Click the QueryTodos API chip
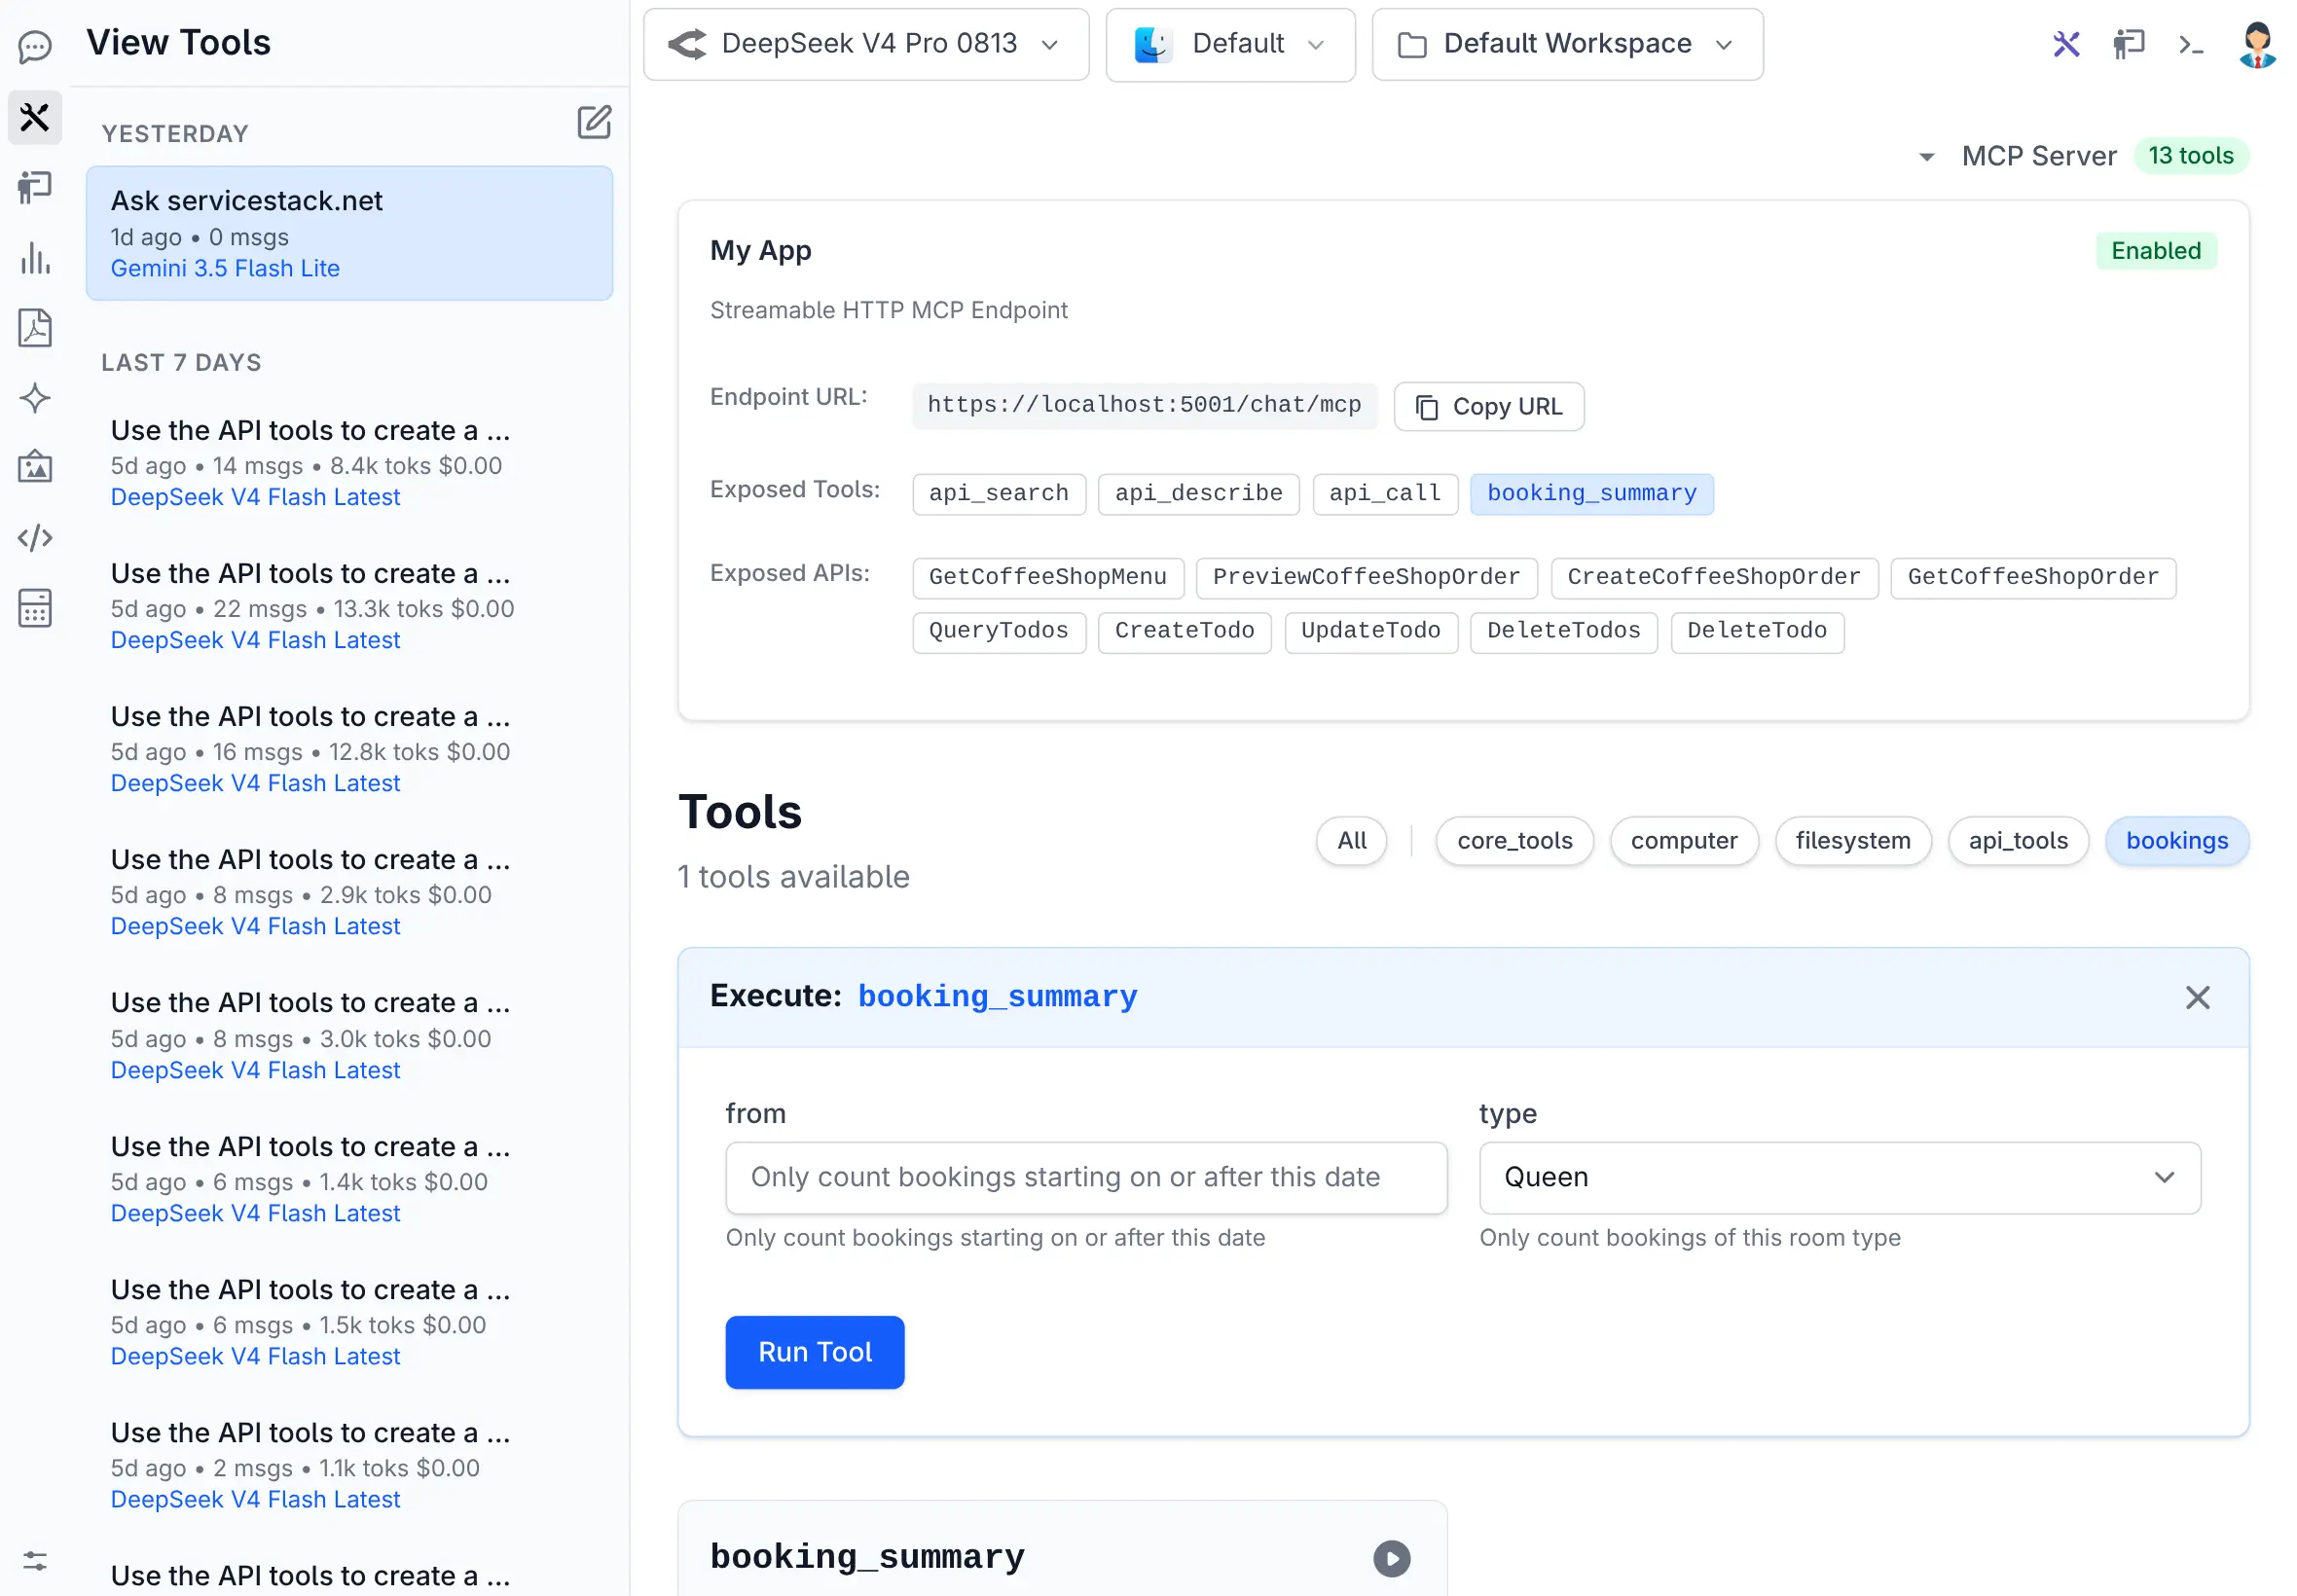Viewport: 2297px width, 1596px height. pyautogui.click(x=998, y=632)
